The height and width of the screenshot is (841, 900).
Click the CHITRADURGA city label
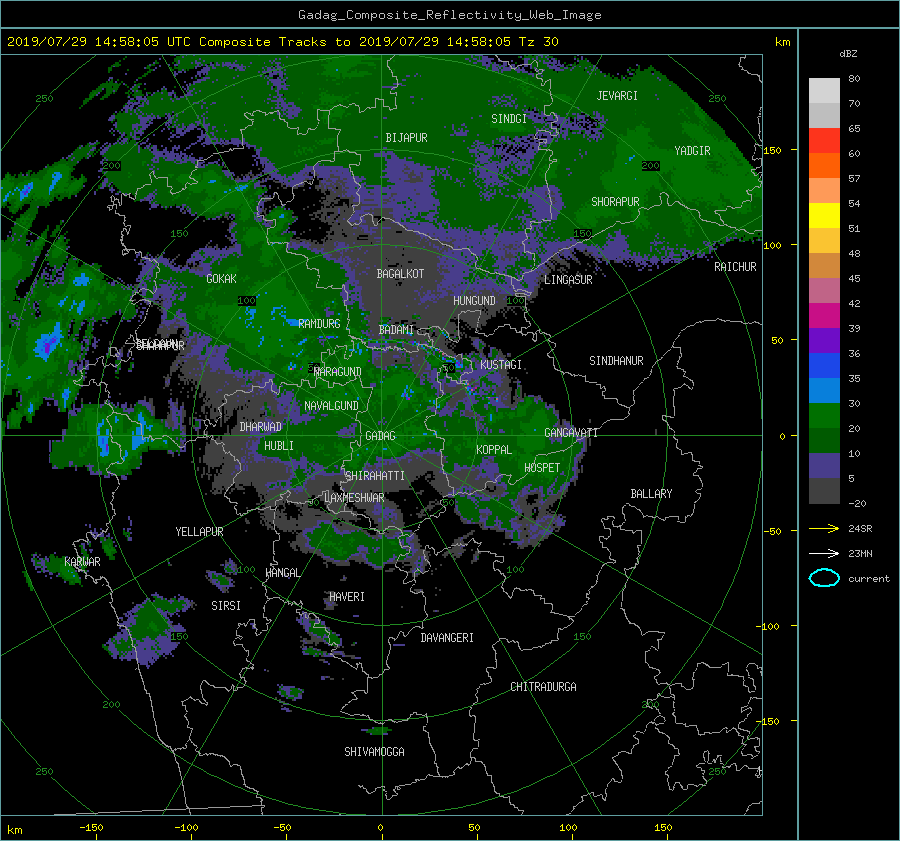(x=543, y=687)
